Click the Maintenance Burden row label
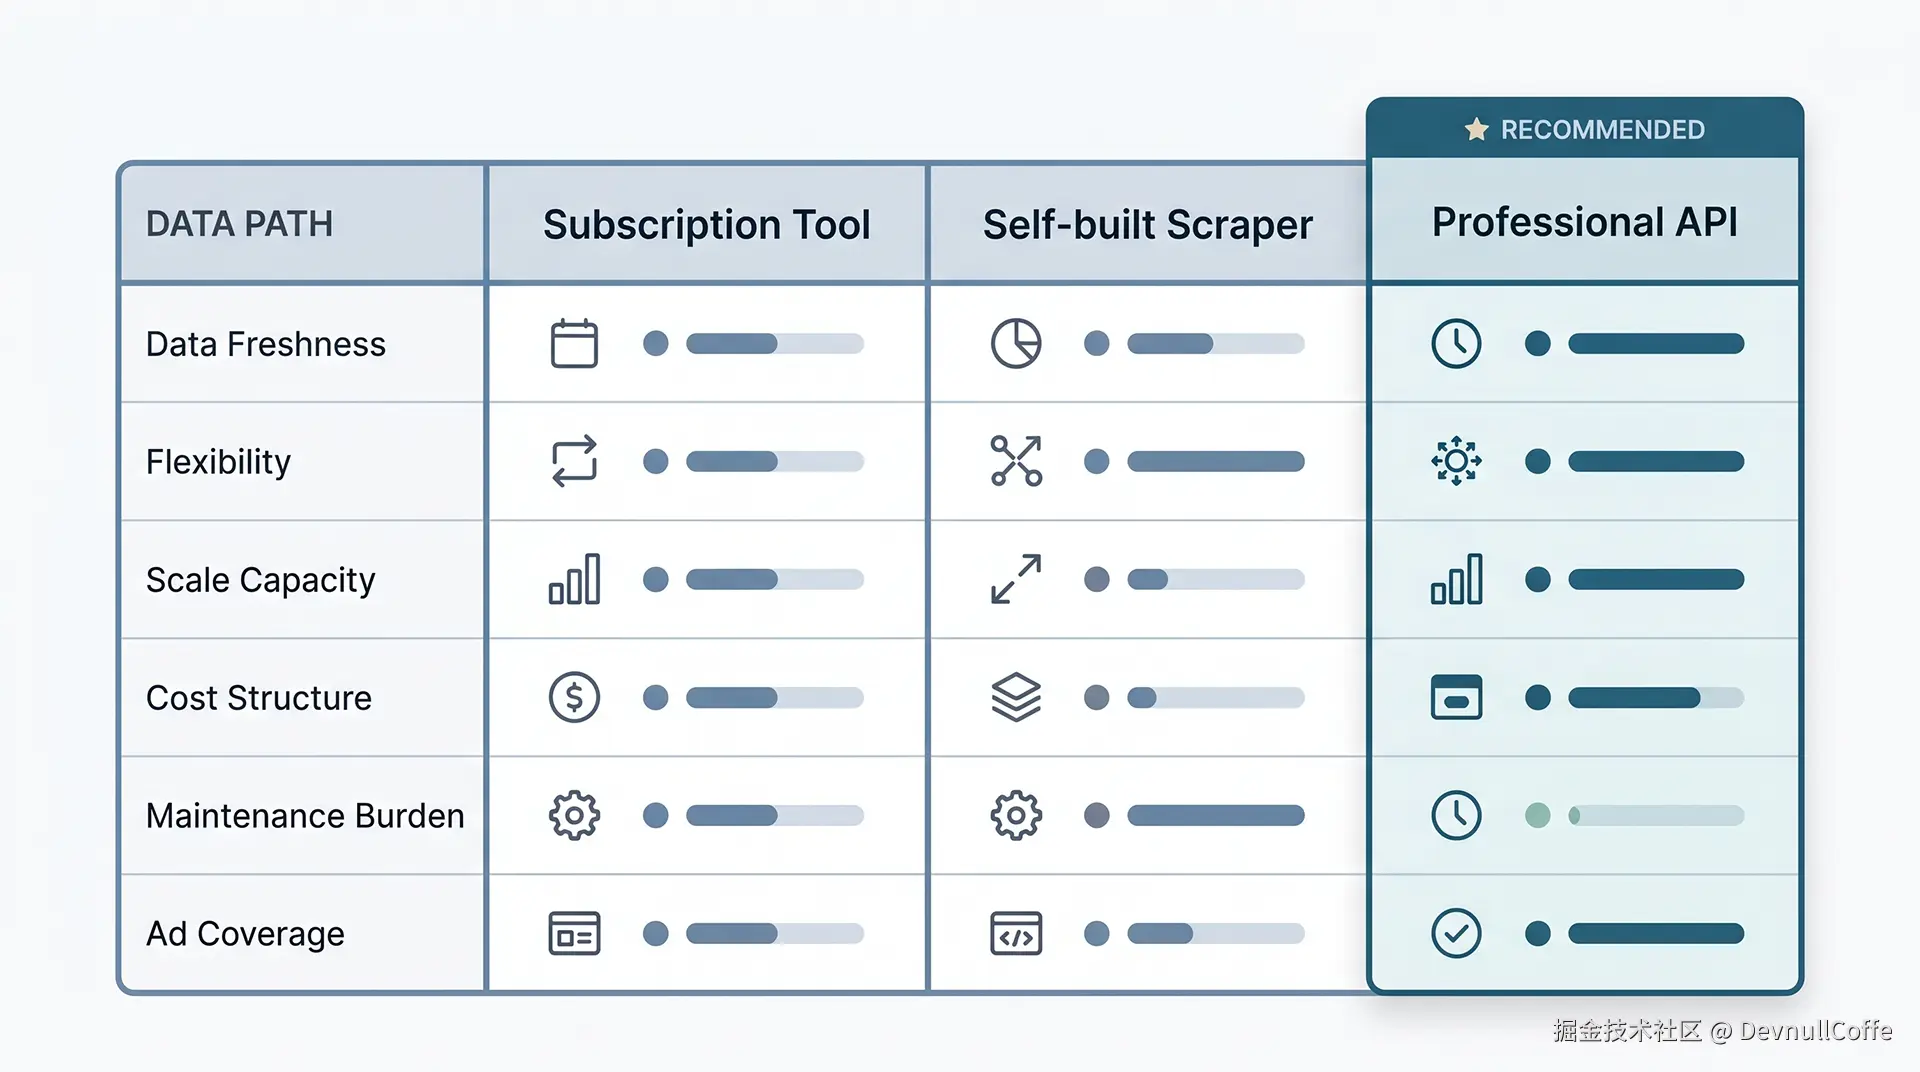 (305, 816)
